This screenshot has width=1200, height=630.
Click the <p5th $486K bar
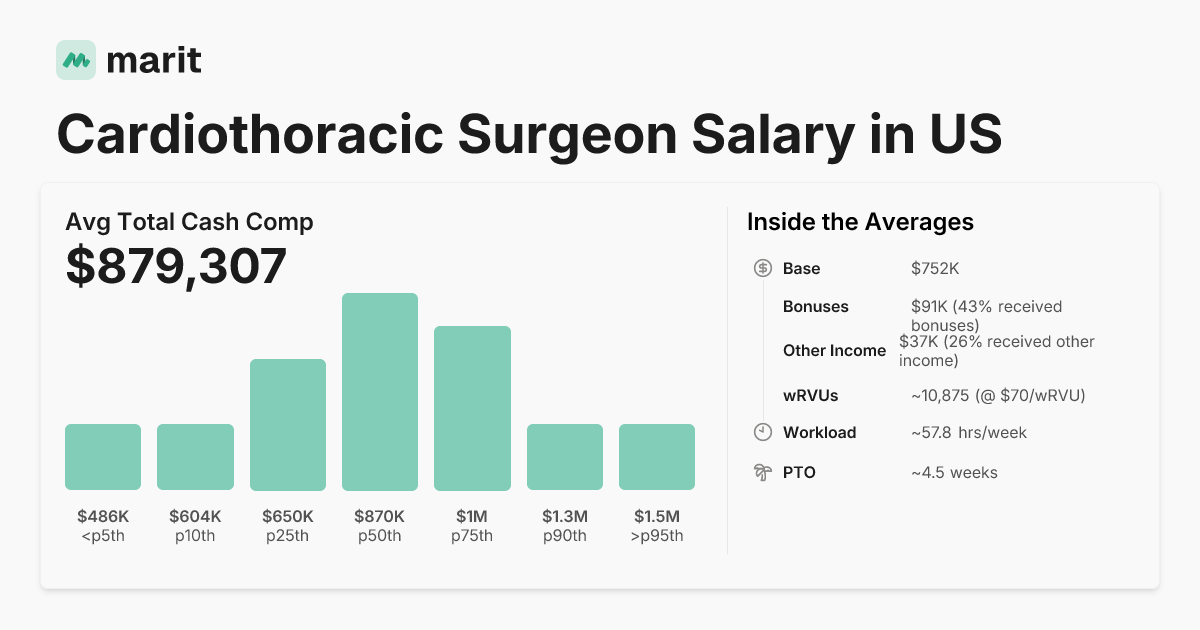(x=103, y=457)
